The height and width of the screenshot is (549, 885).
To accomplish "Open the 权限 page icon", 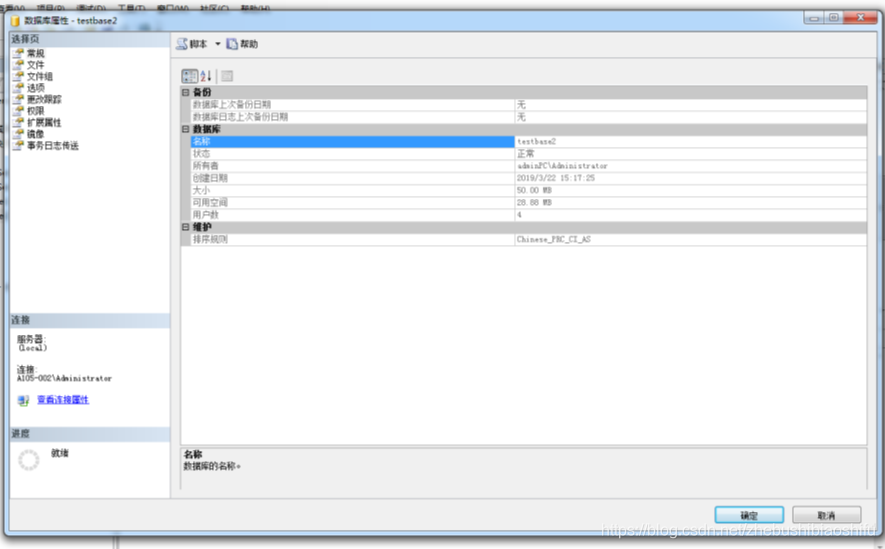I will tap(18, 111).
